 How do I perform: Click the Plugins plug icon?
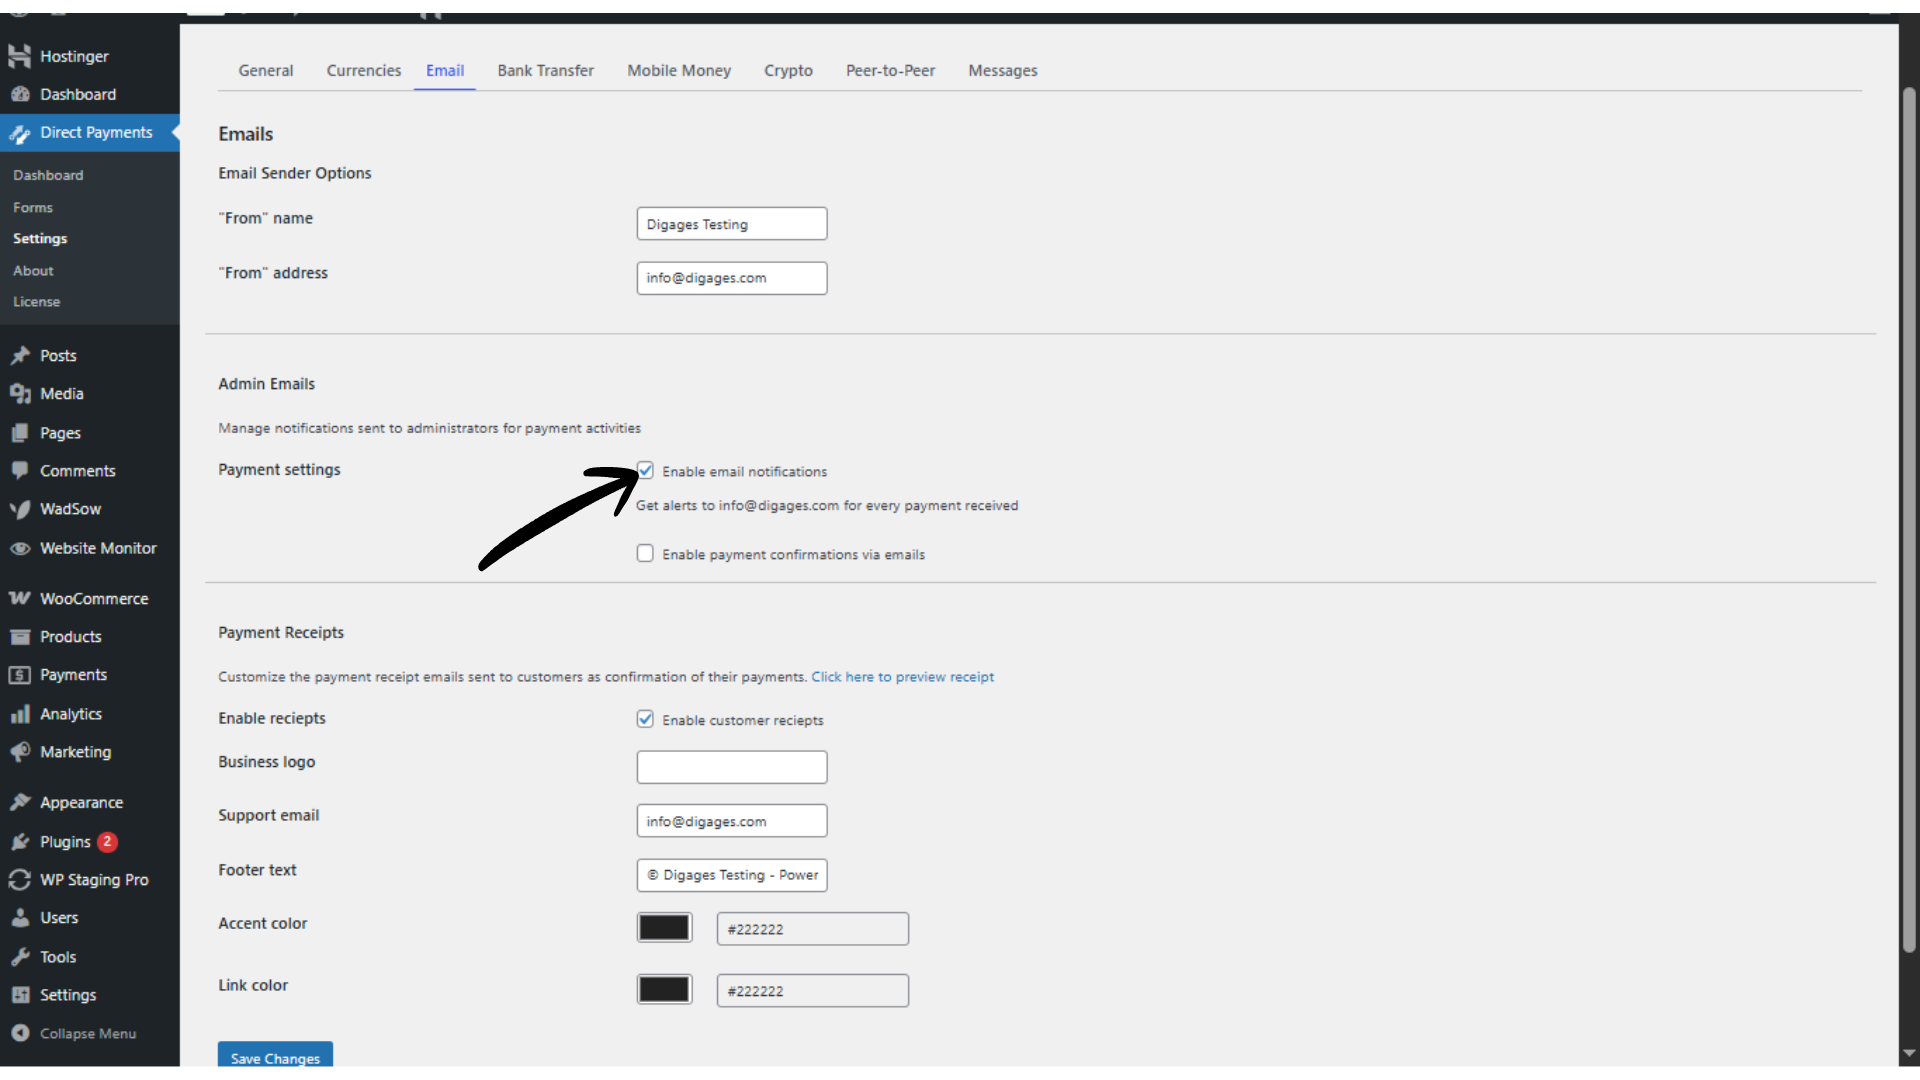pos(20,842)
